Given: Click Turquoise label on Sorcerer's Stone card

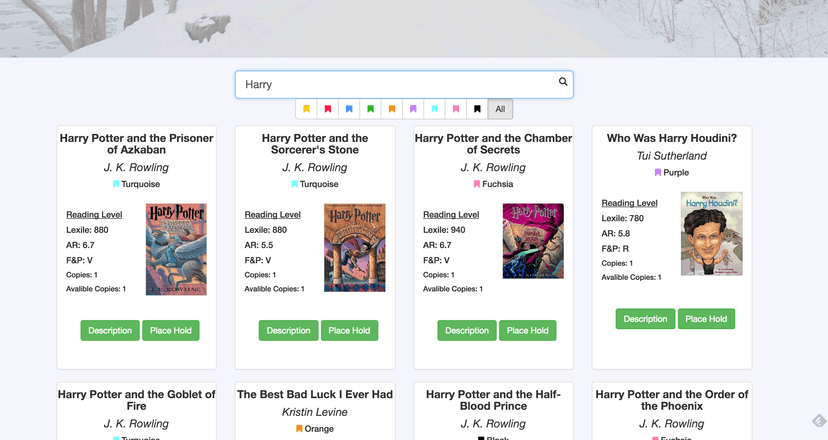Looking at the screenshot, I should coord(315,184).
